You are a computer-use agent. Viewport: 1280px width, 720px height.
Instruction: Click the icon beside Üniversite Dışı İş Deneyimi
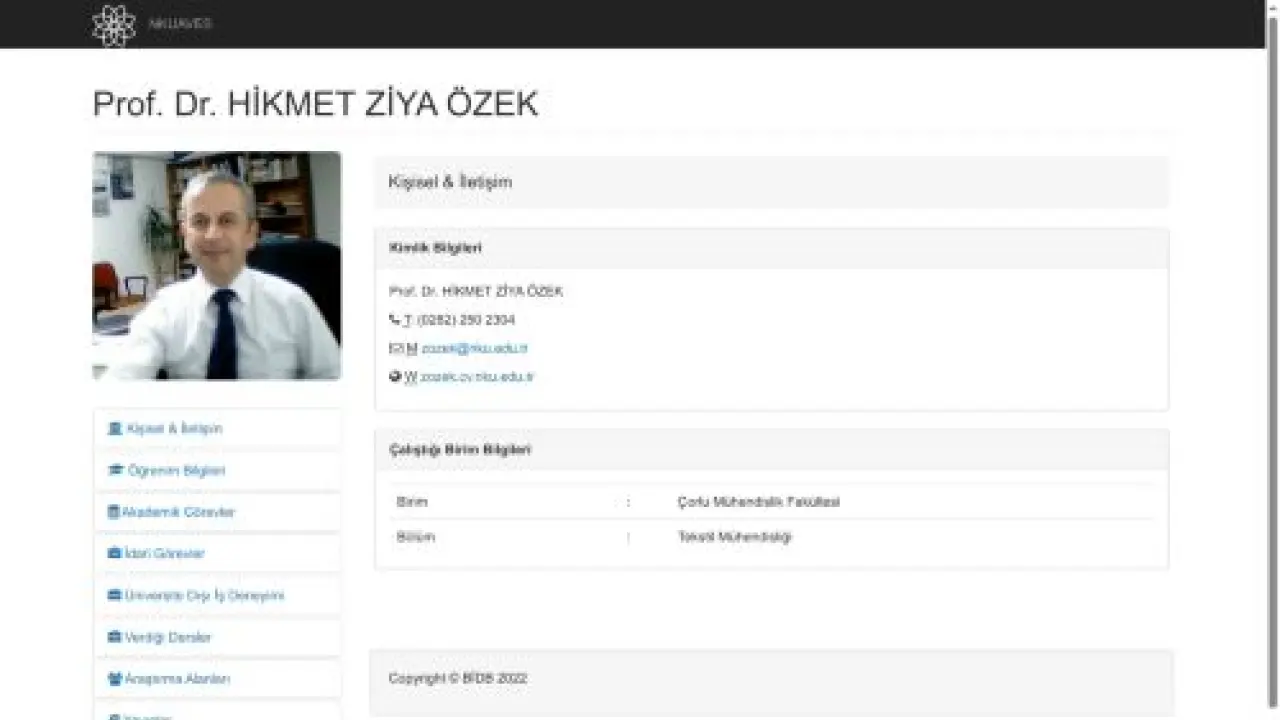[114, 596]
